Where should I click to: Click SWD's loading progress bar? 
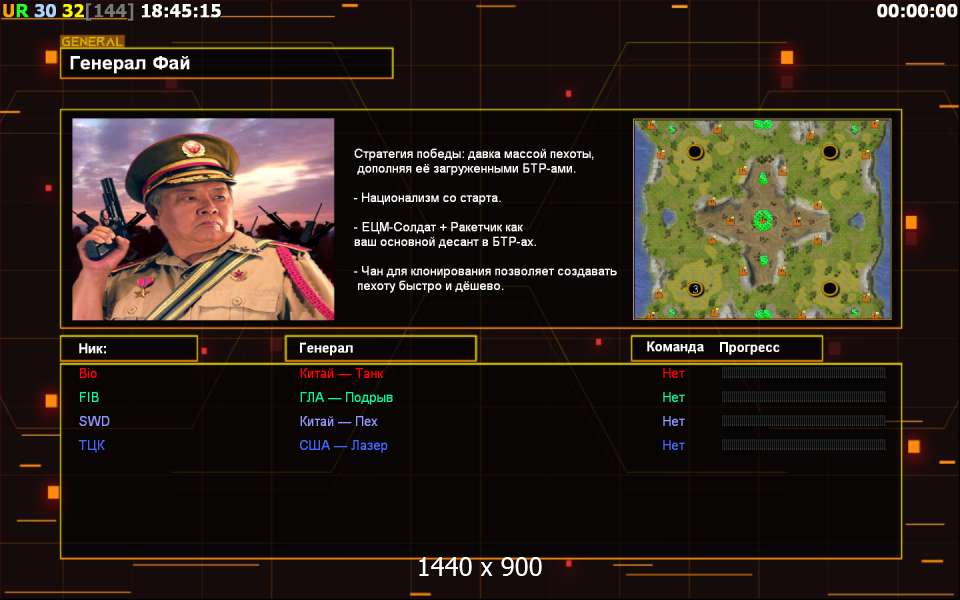coord(804,421)
